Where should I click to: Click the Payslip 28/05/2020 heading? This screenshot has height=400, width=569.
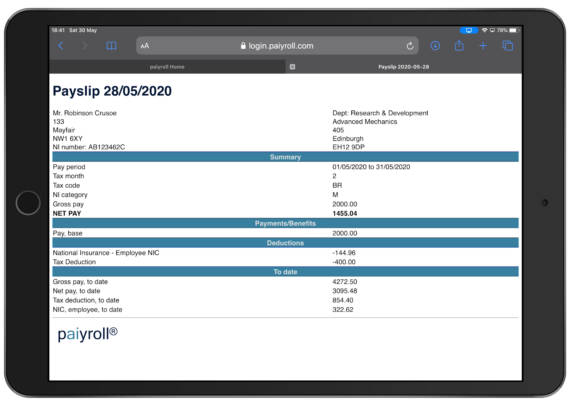click(x=112, y=91)
